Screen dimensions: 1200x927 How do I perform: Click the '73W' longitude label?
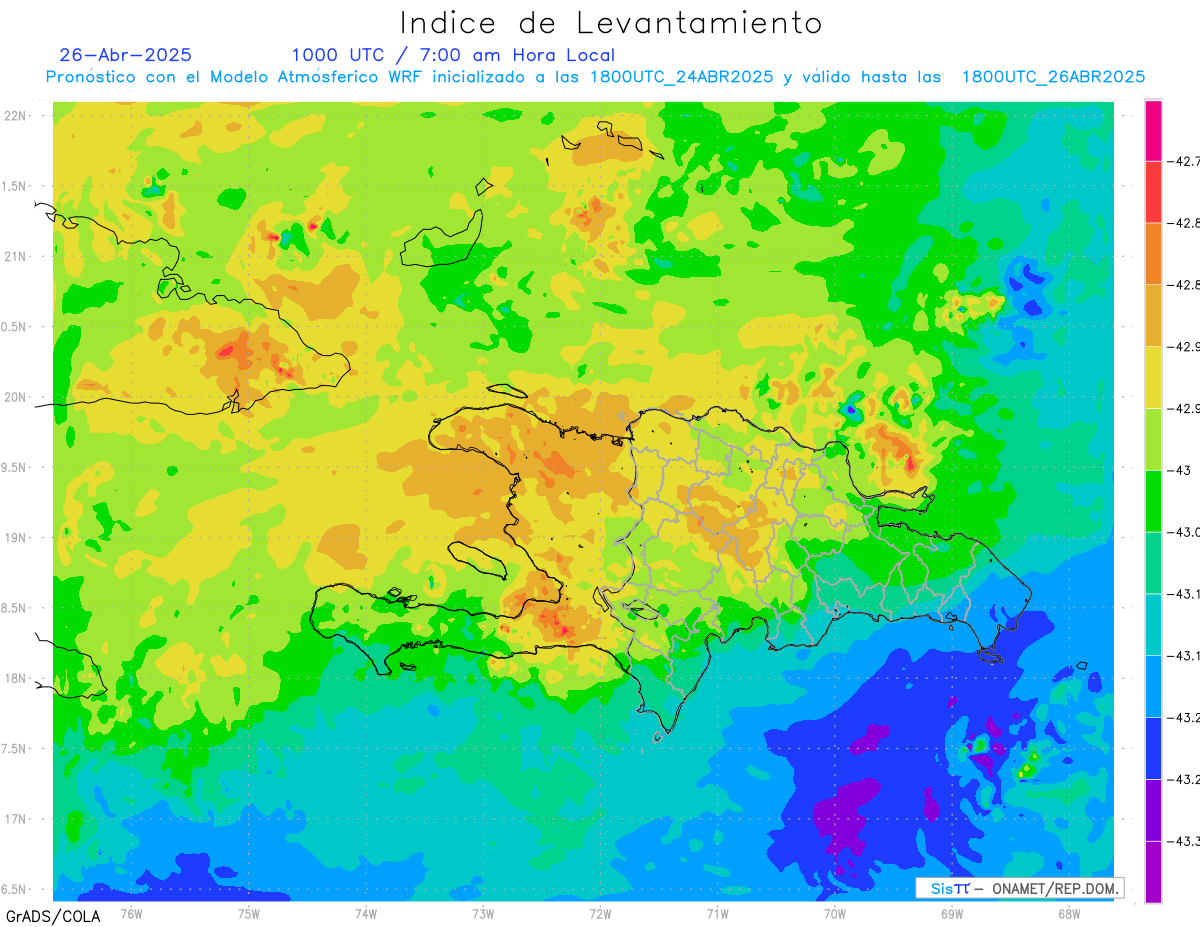coord(483,914)
